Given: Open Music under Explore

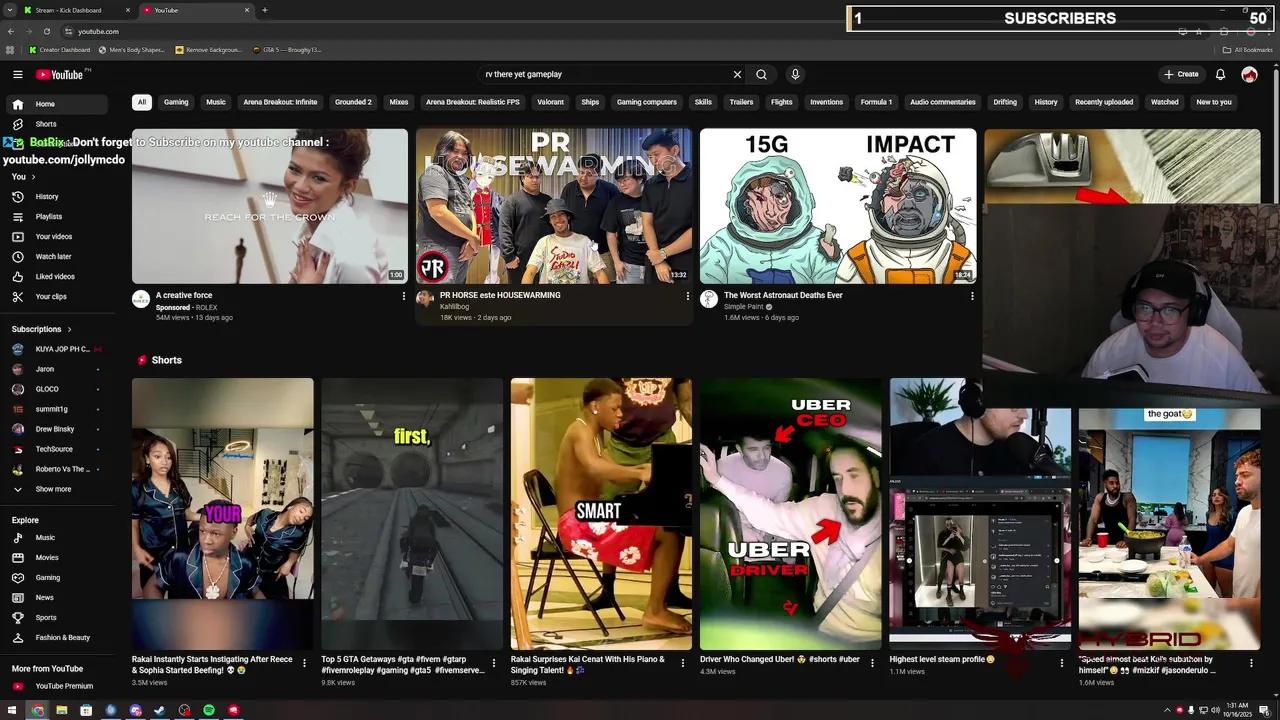Looking at the screenshot, I should 56,538.
